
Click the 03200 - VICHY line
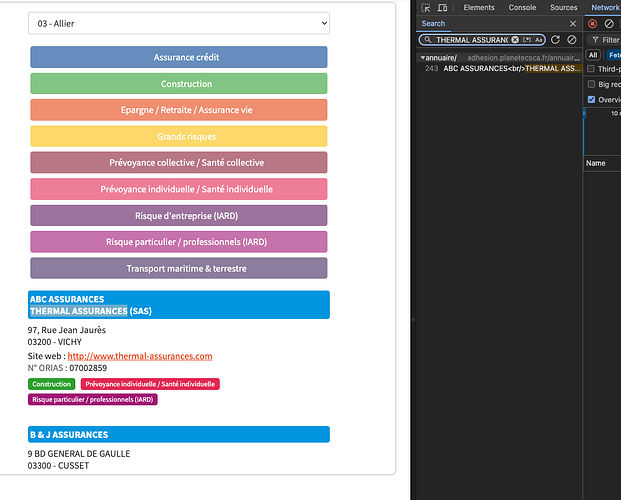(x=55, y=342)
